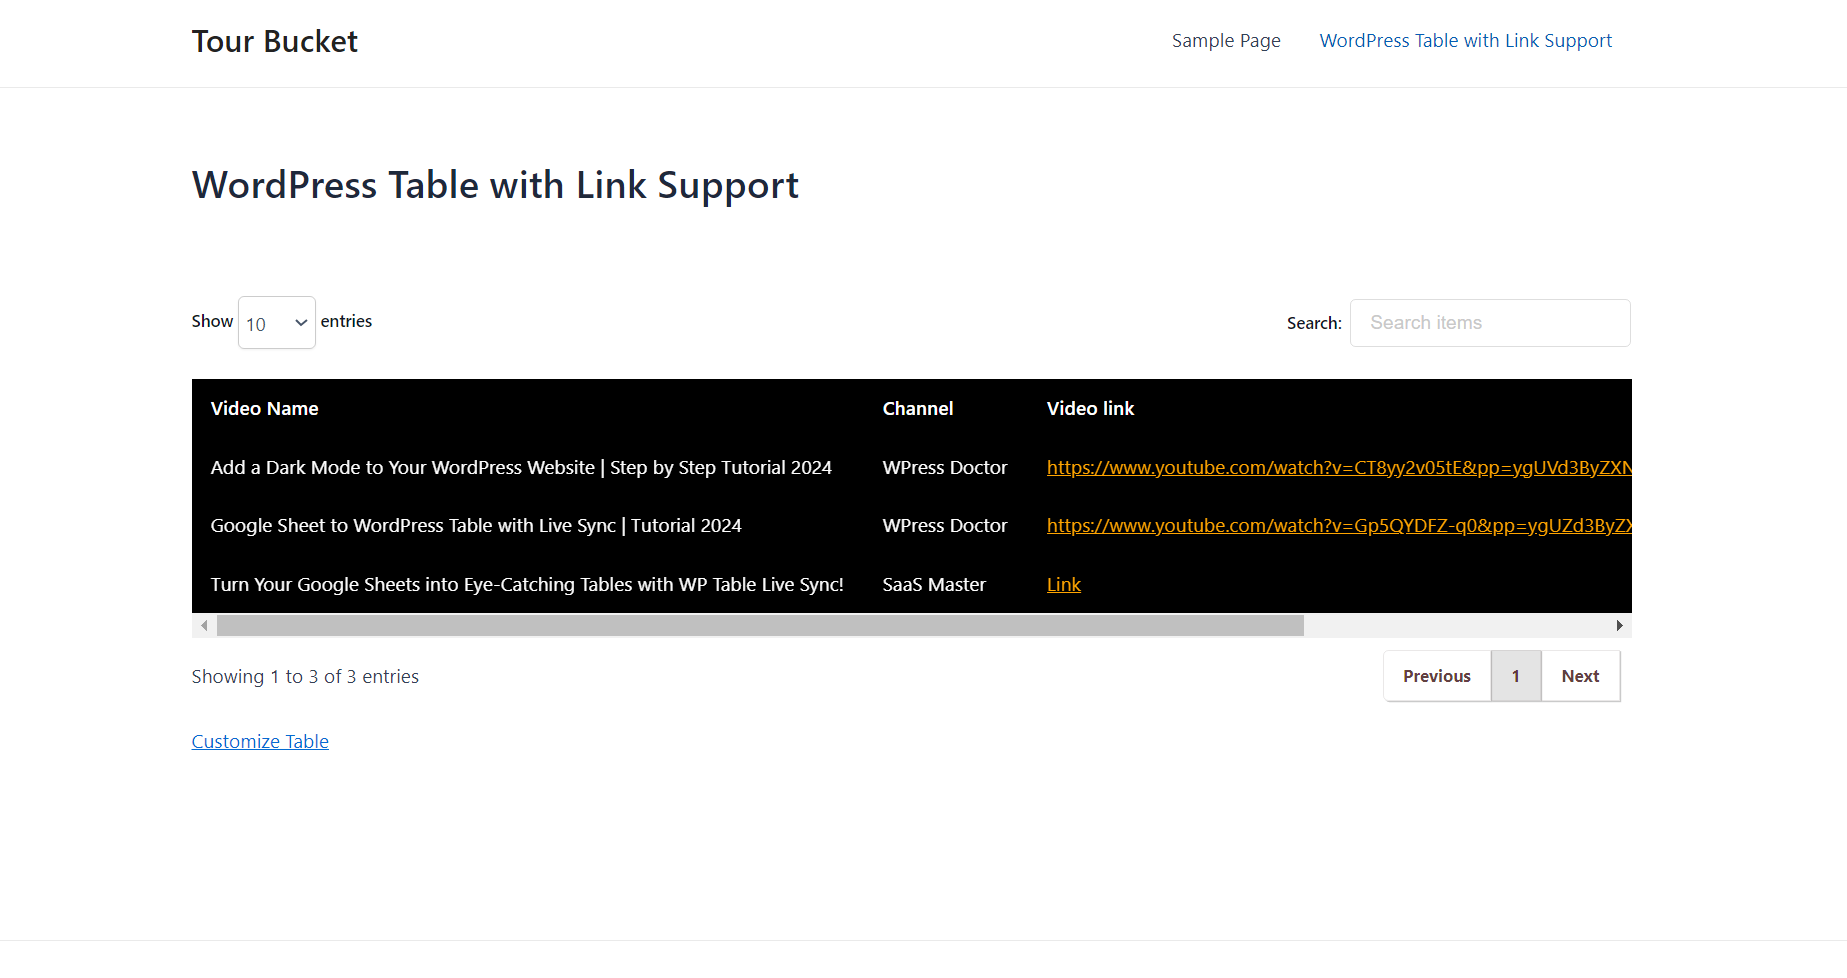Select the 'SaaS Master' channel cell

[934, 585]
